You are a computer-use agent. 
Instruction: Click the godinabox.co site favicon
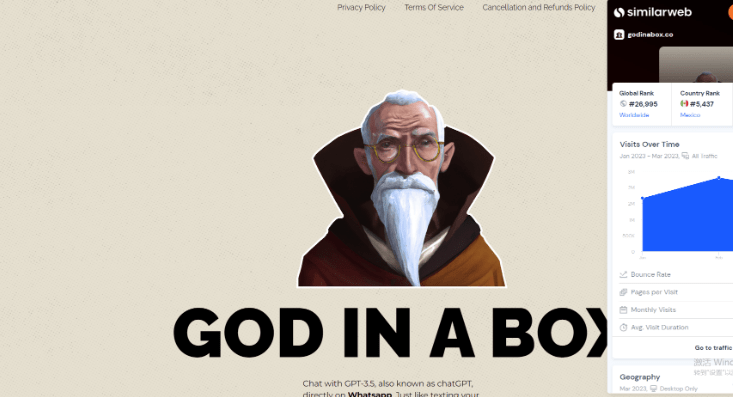pos(619,35)
